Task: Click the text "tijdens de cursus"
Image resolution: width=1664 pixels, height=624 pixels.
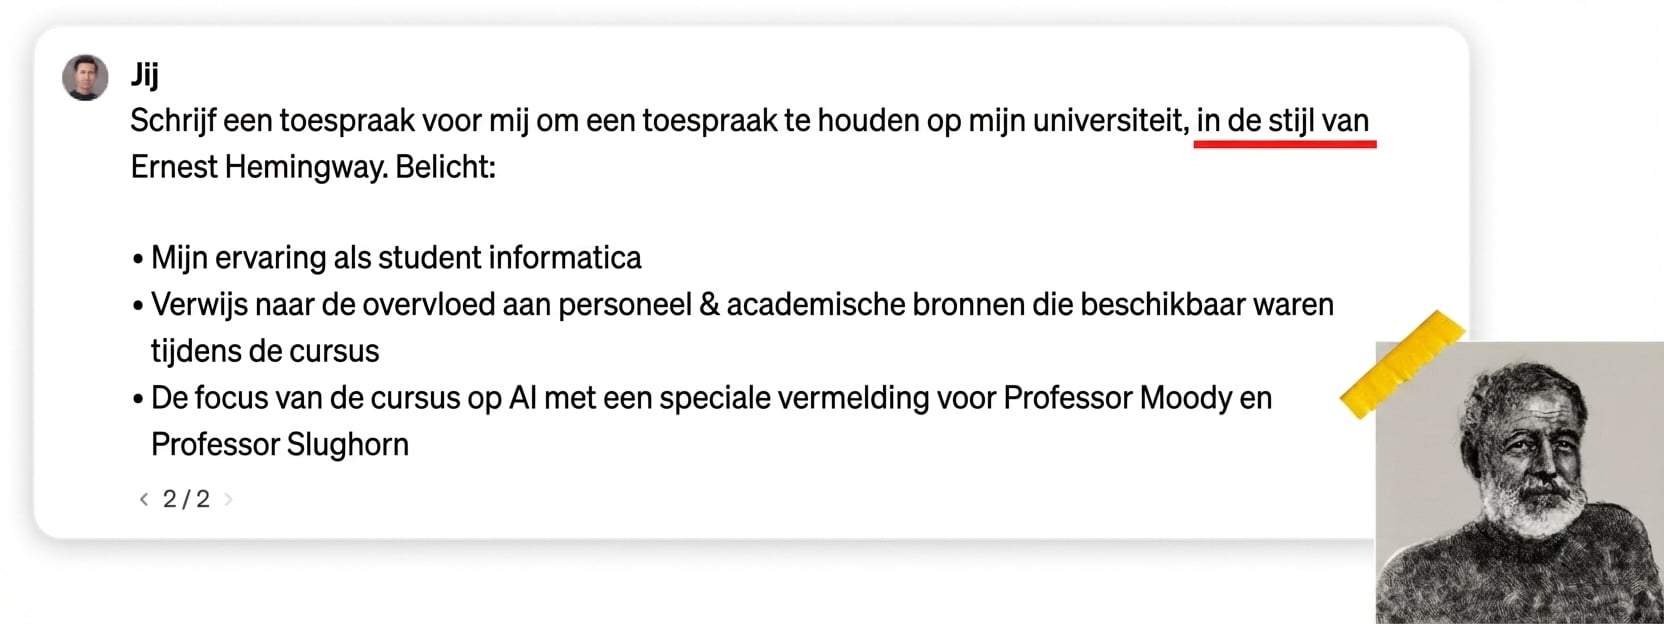Action: click(x=265, y=351)
